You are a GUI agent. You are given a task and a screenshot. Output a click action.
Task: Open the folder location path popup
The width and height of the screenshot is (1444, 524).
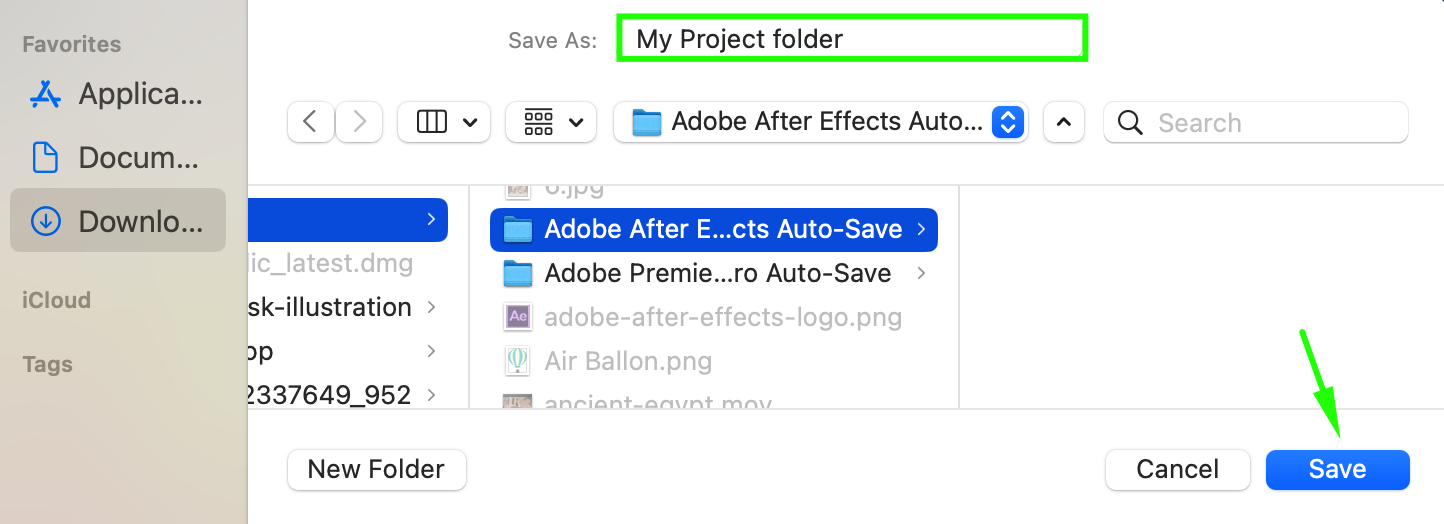(821, 122)
